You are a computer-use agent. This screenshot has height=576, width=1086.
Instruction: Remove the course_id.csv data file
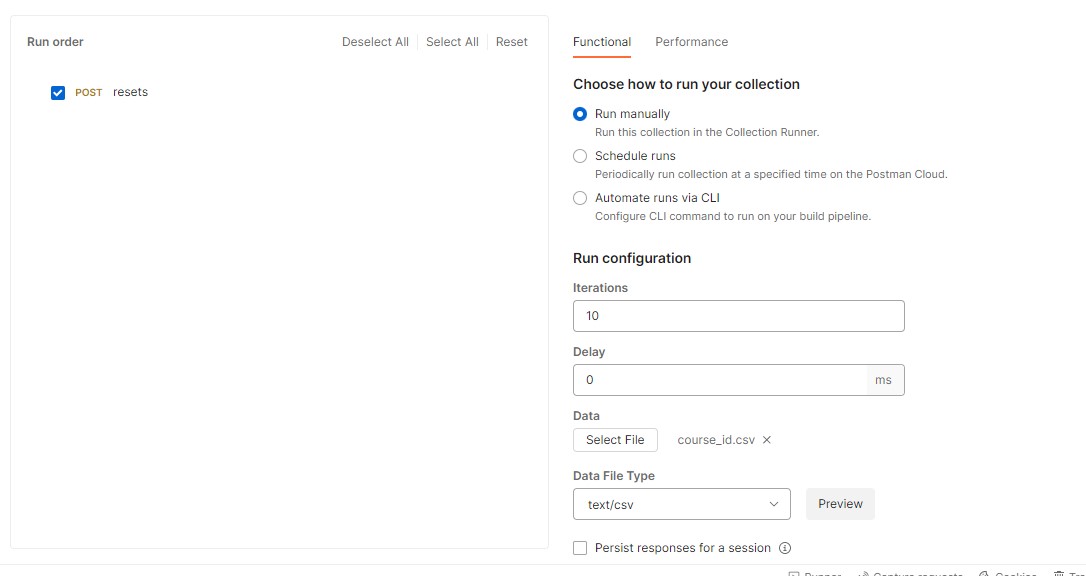coord(767,440)
